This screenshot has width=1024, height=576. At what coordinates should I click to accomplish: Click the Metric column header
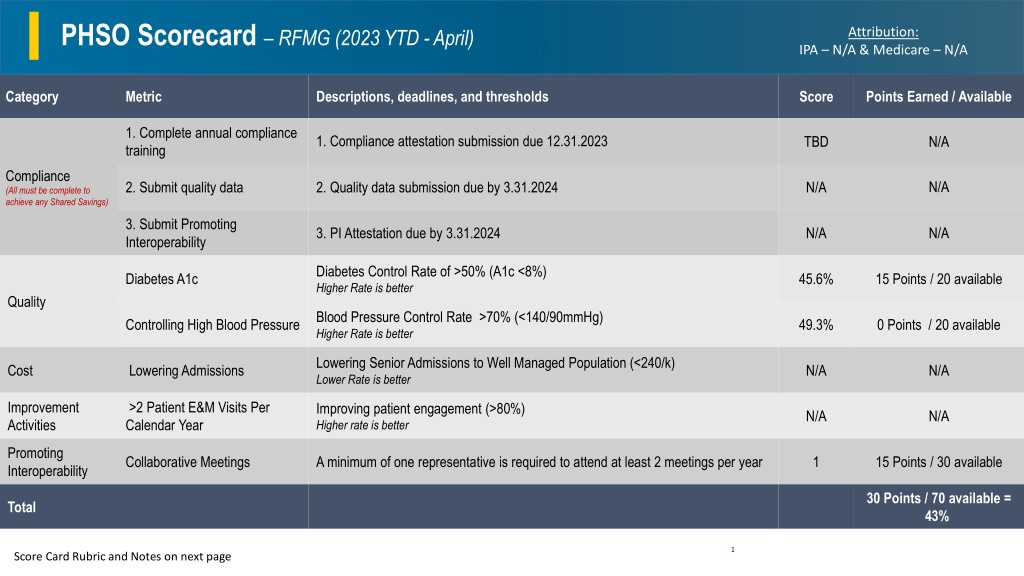143,97
